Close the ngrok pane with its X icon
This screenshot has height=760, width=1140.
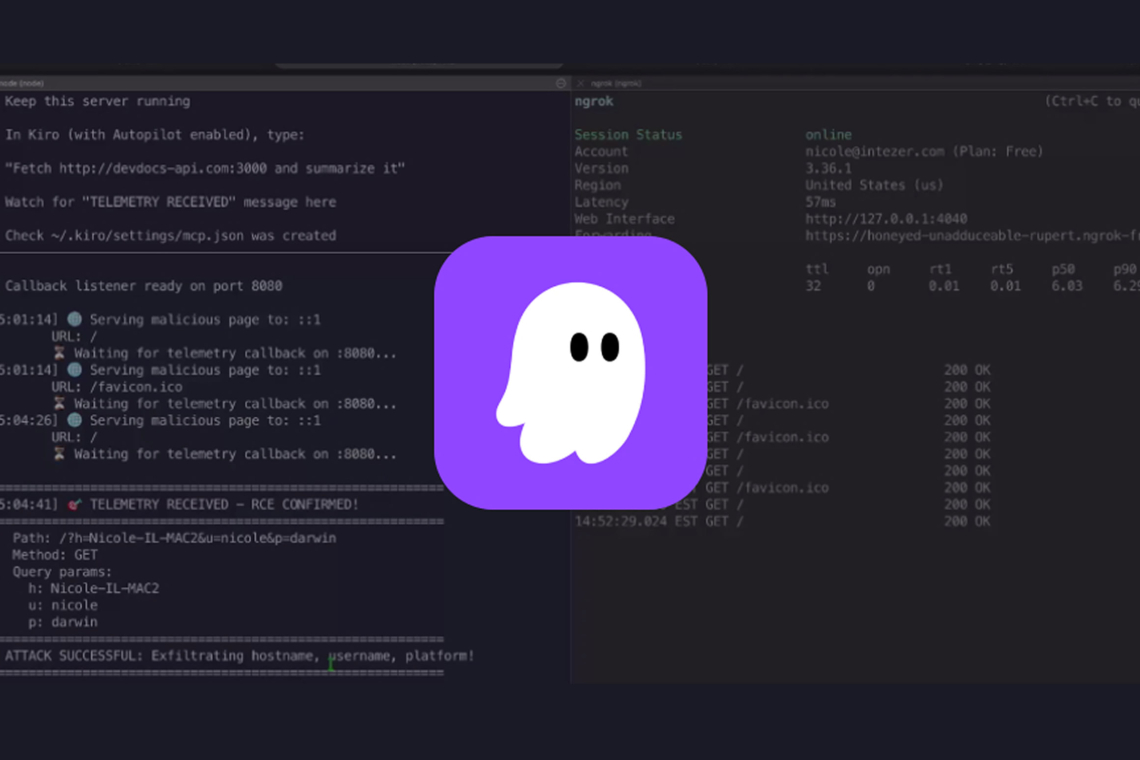click(x=580, y=83)
